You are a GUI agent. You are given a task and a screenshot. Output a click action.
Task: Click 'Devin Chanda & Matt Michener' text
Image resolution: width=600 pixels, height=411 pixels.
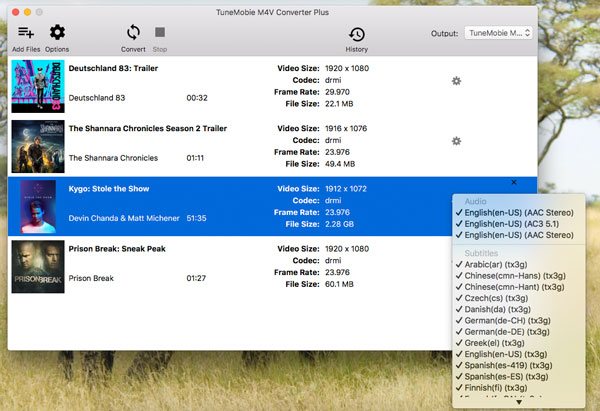click(124, 218)
